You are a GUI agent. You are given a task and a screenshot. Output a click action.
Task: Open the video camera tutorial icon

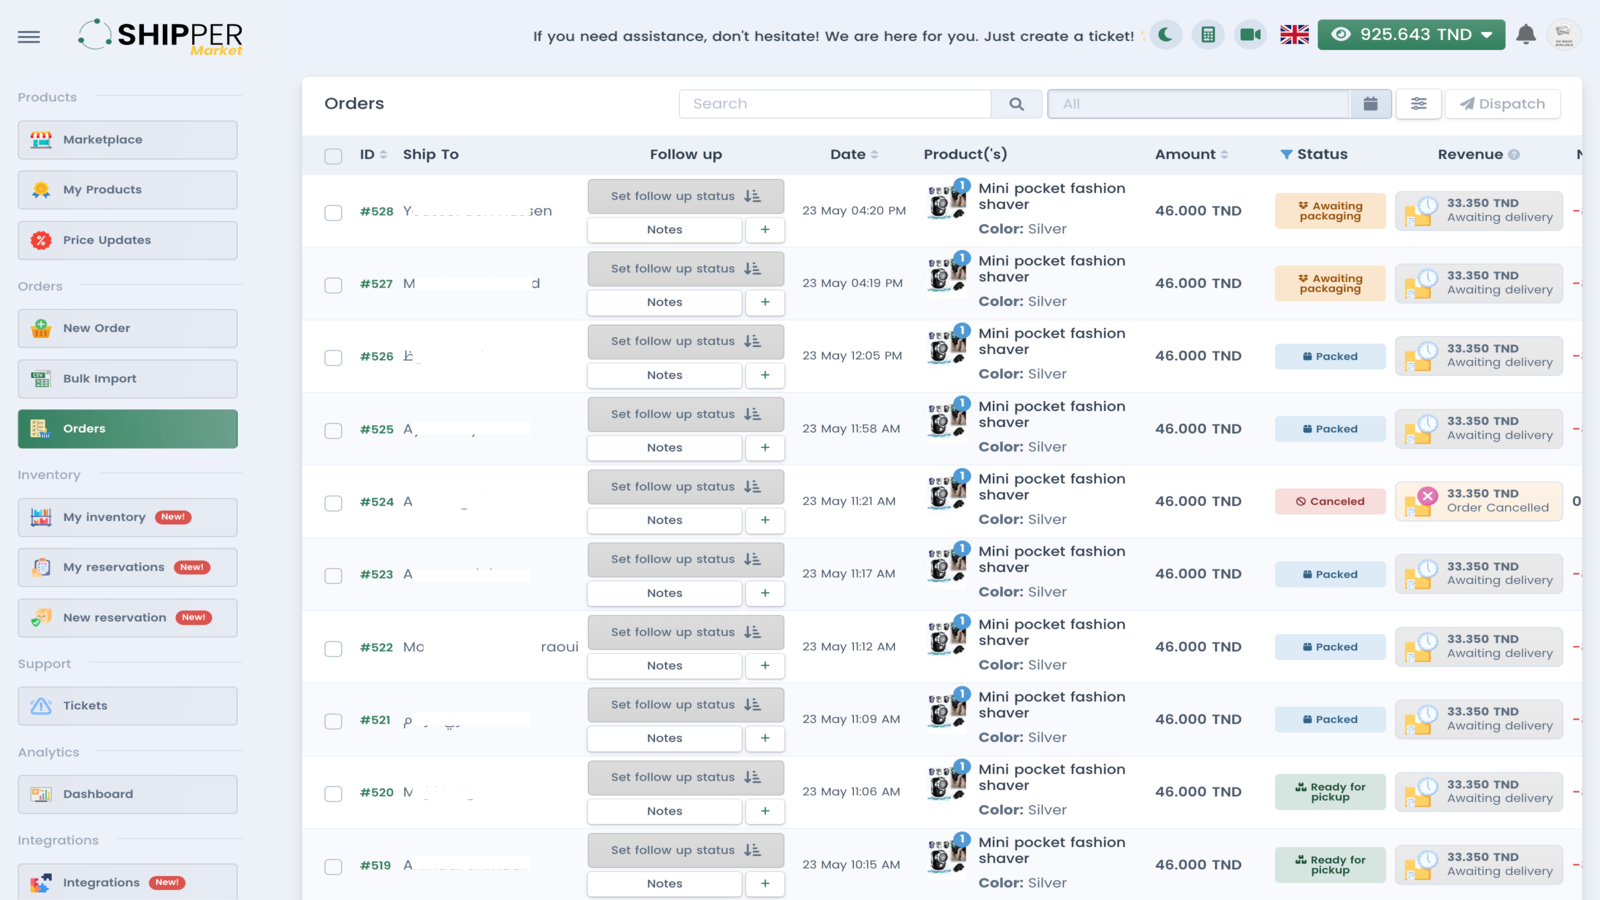(x=1250, y=35)
